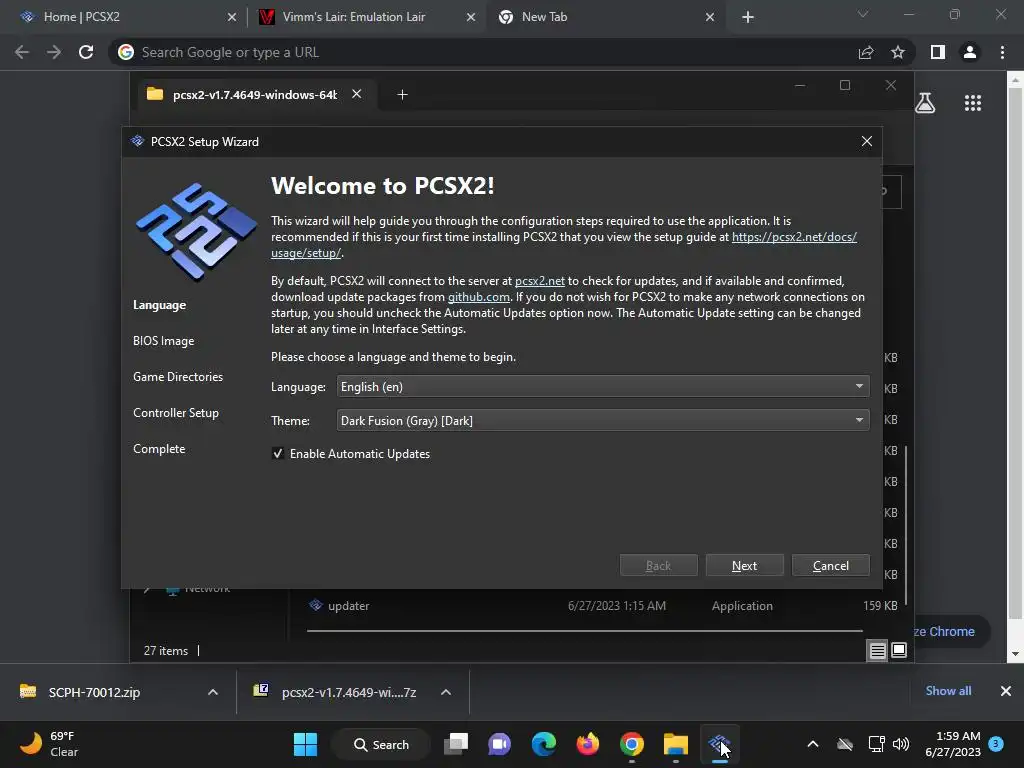Open Chrome three-dot menu
Viewport: 1024px width, 768px height.
(1002, 52)
